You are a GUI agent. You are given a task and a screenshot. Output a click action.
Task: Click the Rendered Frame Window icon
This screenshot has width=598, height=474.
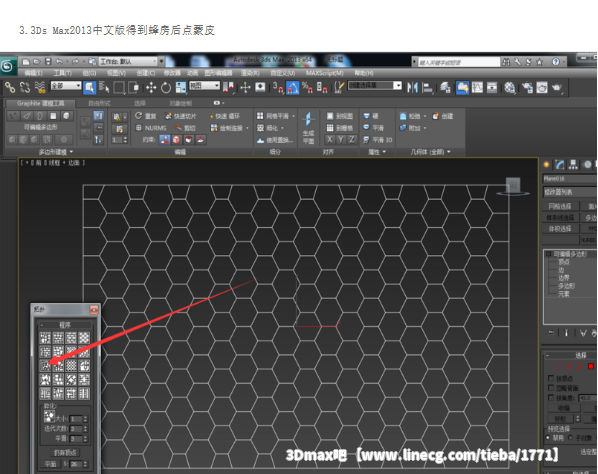[x=542, y=88]
